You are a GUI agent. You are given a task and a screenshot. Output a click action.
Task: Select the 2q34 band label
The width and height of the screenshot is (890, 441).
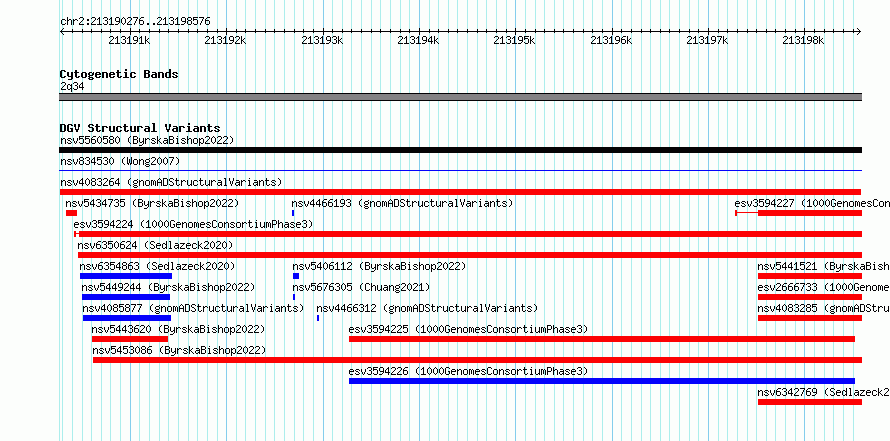(x=72, y=86)
